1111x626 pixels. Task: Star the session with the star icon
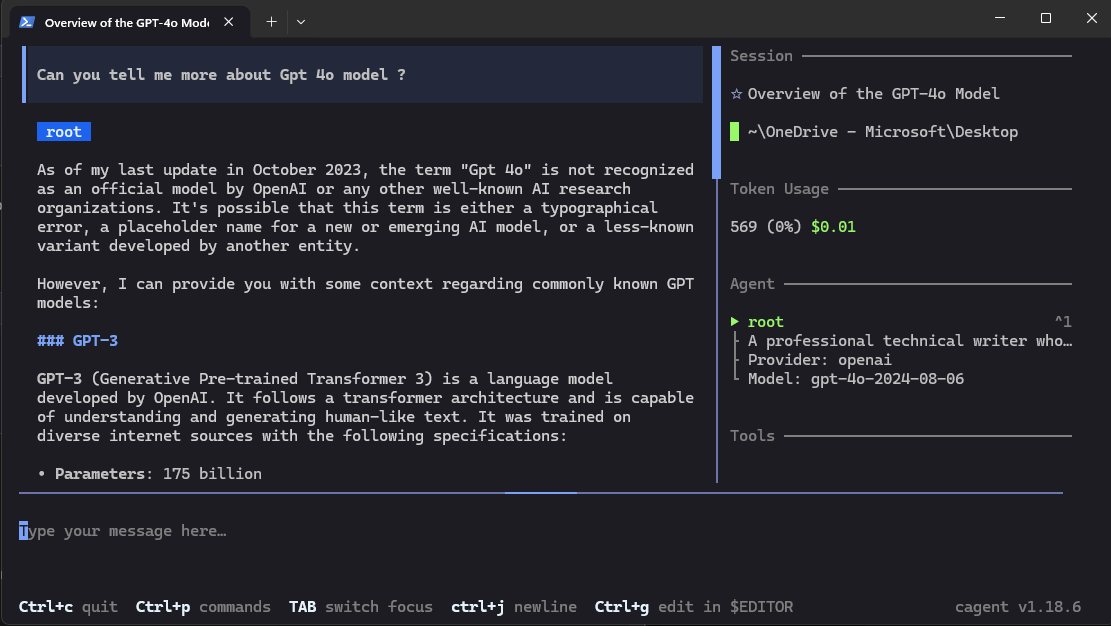(736, 94)
